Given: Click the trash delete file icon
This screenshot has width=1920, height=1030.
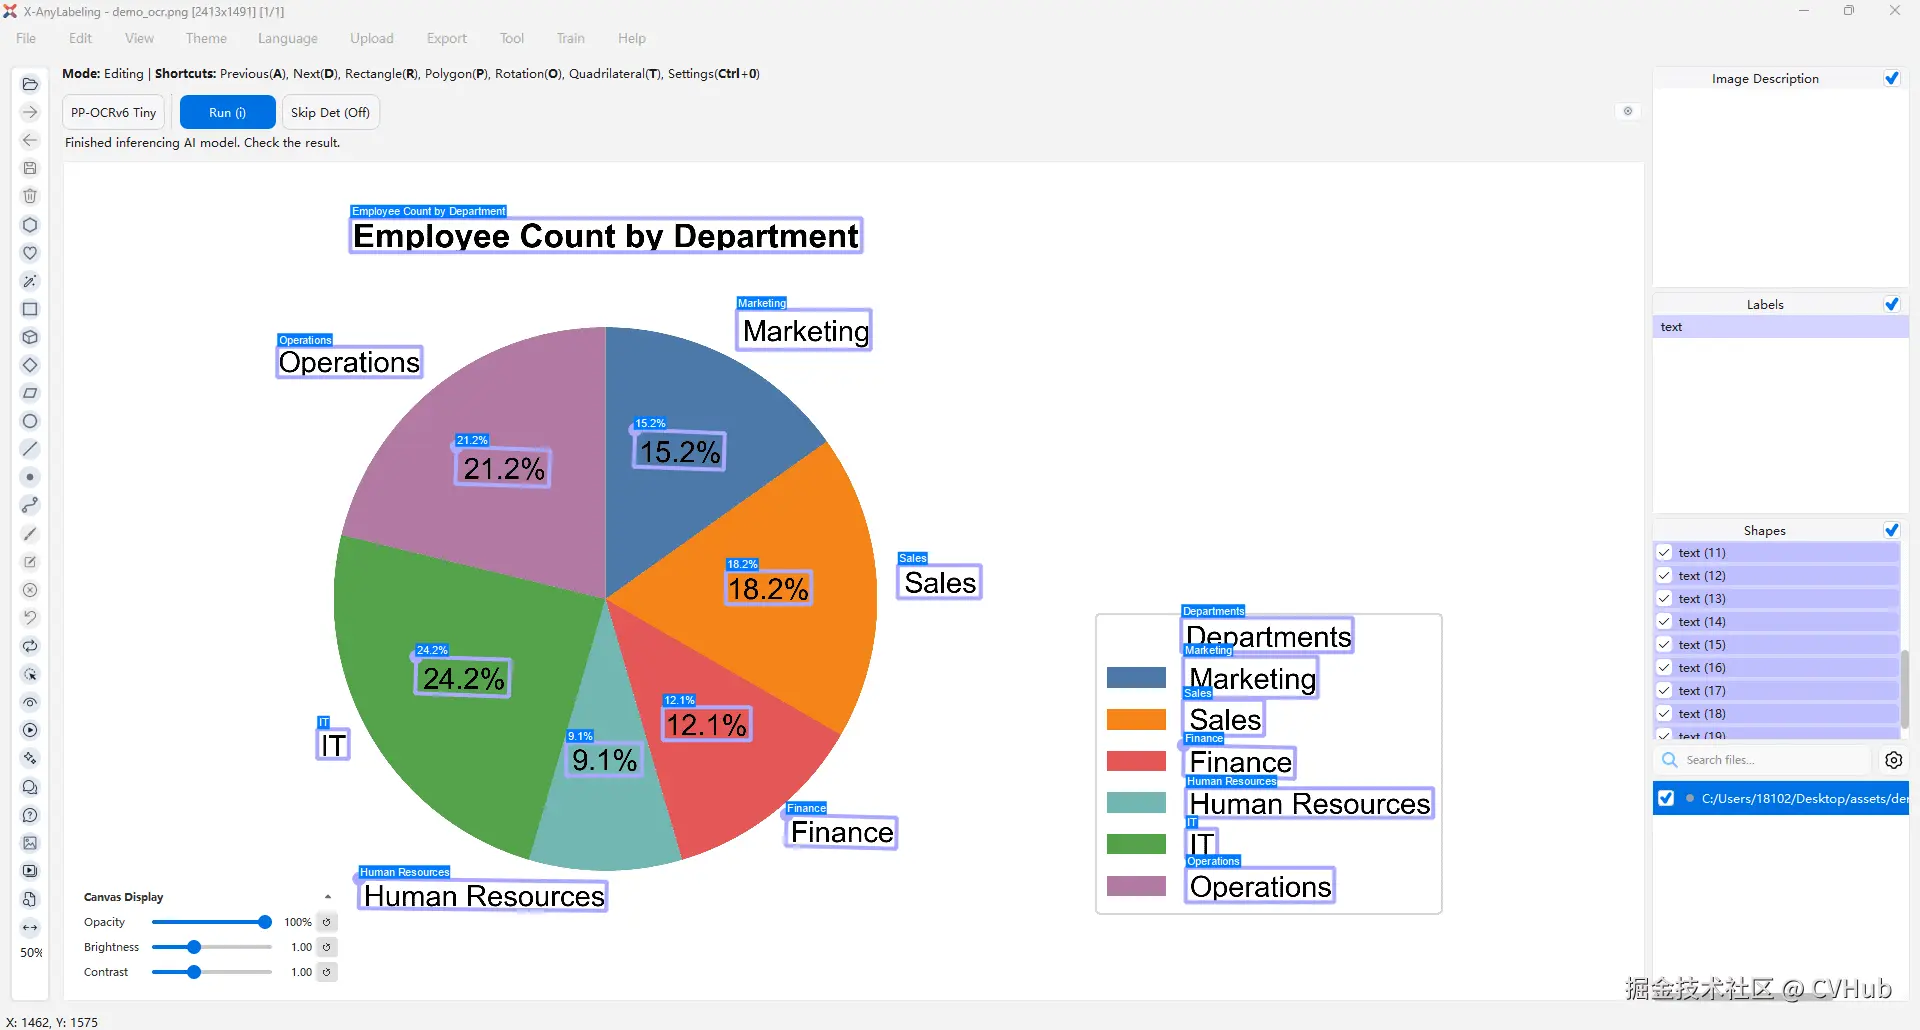Looking at the screenshot, I should pyautogui.click(x=30, y=196).
